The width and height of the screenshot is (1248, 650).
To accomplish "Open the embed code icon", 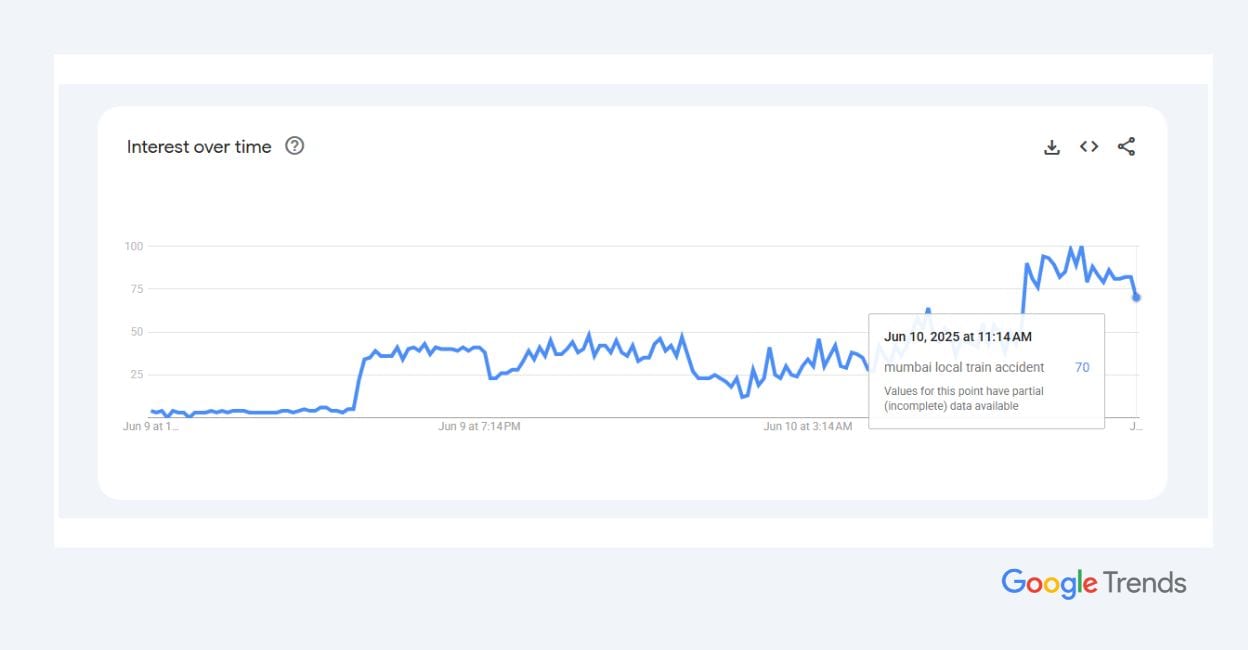I will [1089, 146].
